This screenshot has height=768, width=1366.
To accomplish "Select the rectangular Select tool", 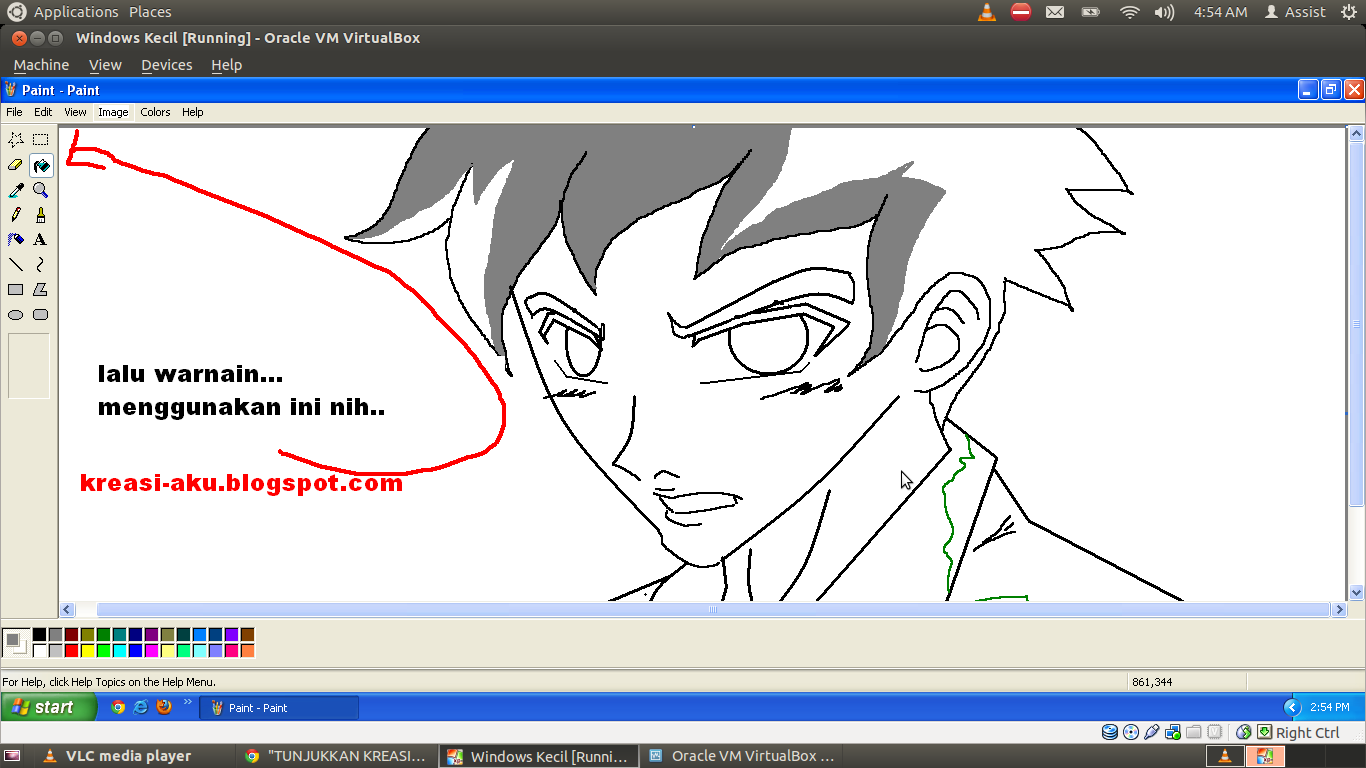I will pos(40,140).
